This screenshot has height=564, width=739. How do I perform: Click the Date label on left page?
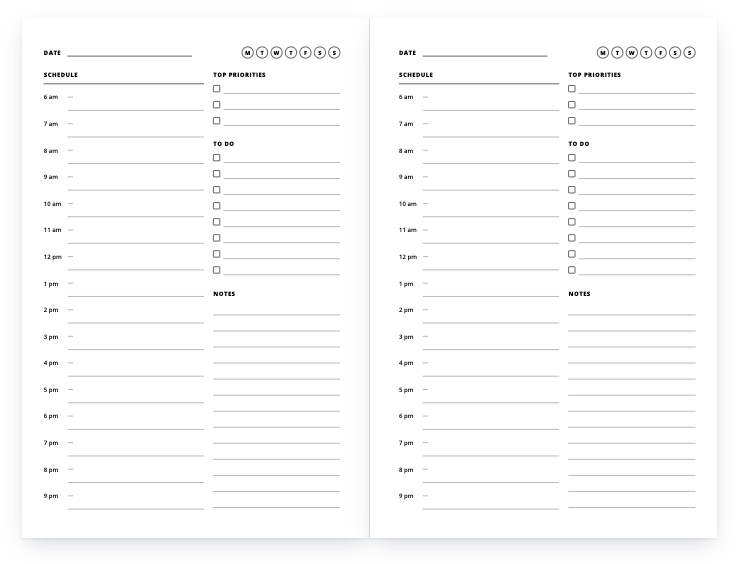tap(52, 53)
